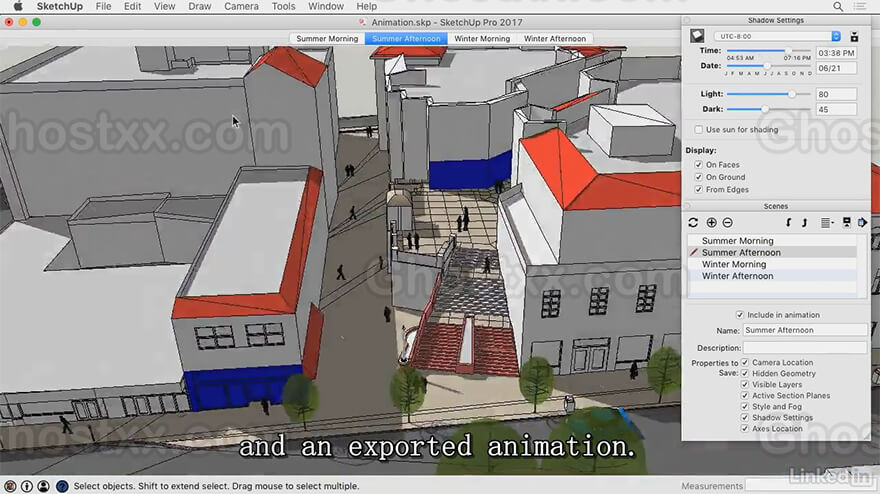The width and height of the screenshot is (880, 494).
Task: Adjust the Date slider handle
Action: pos(767,66)
